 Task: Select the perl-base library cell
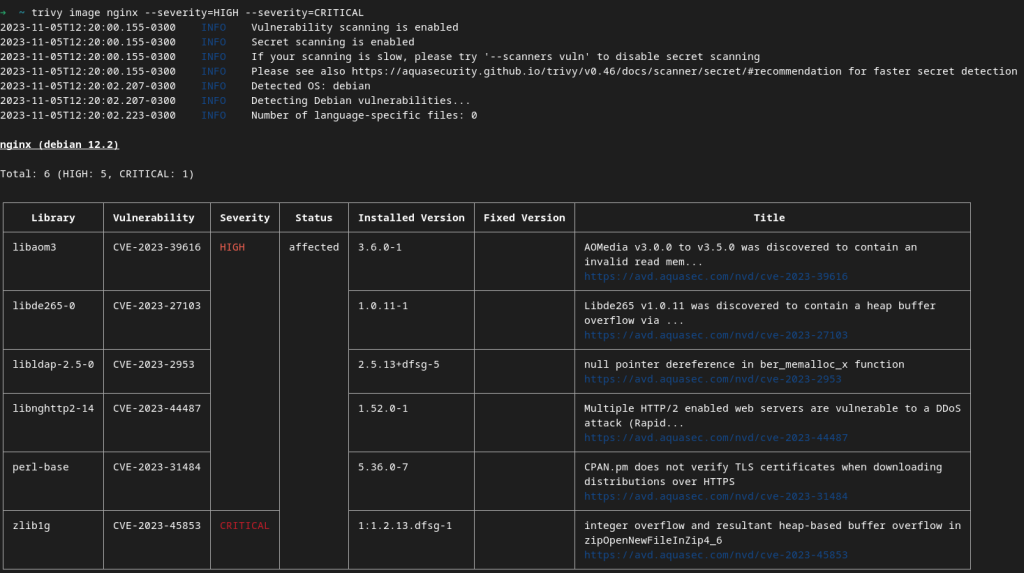pos(40,467)
